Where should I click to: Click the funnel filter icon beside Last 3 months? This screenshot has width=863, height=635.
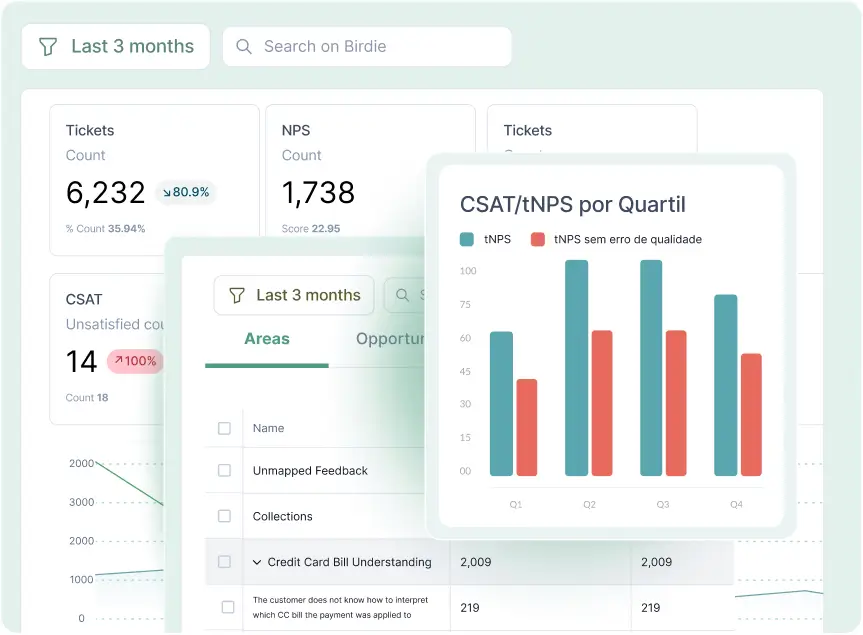tap(48, 46)
